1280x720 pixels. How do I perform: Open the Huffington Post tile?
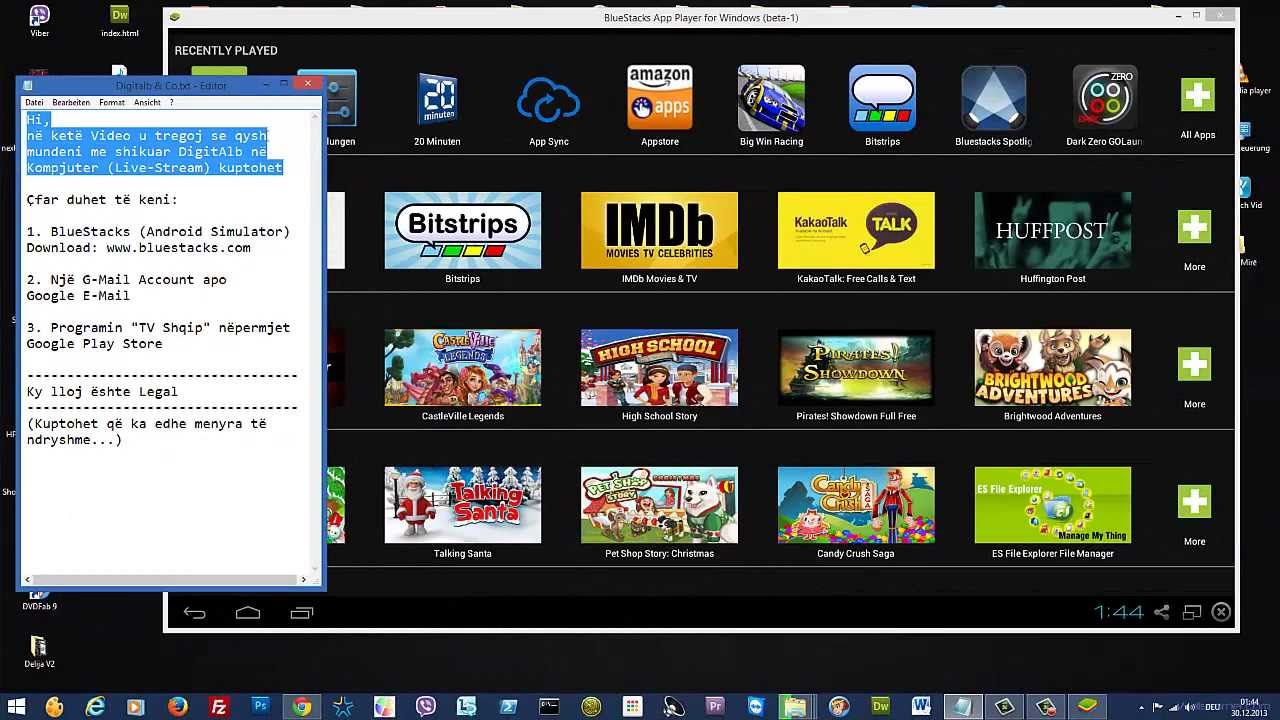[1053, 230]
